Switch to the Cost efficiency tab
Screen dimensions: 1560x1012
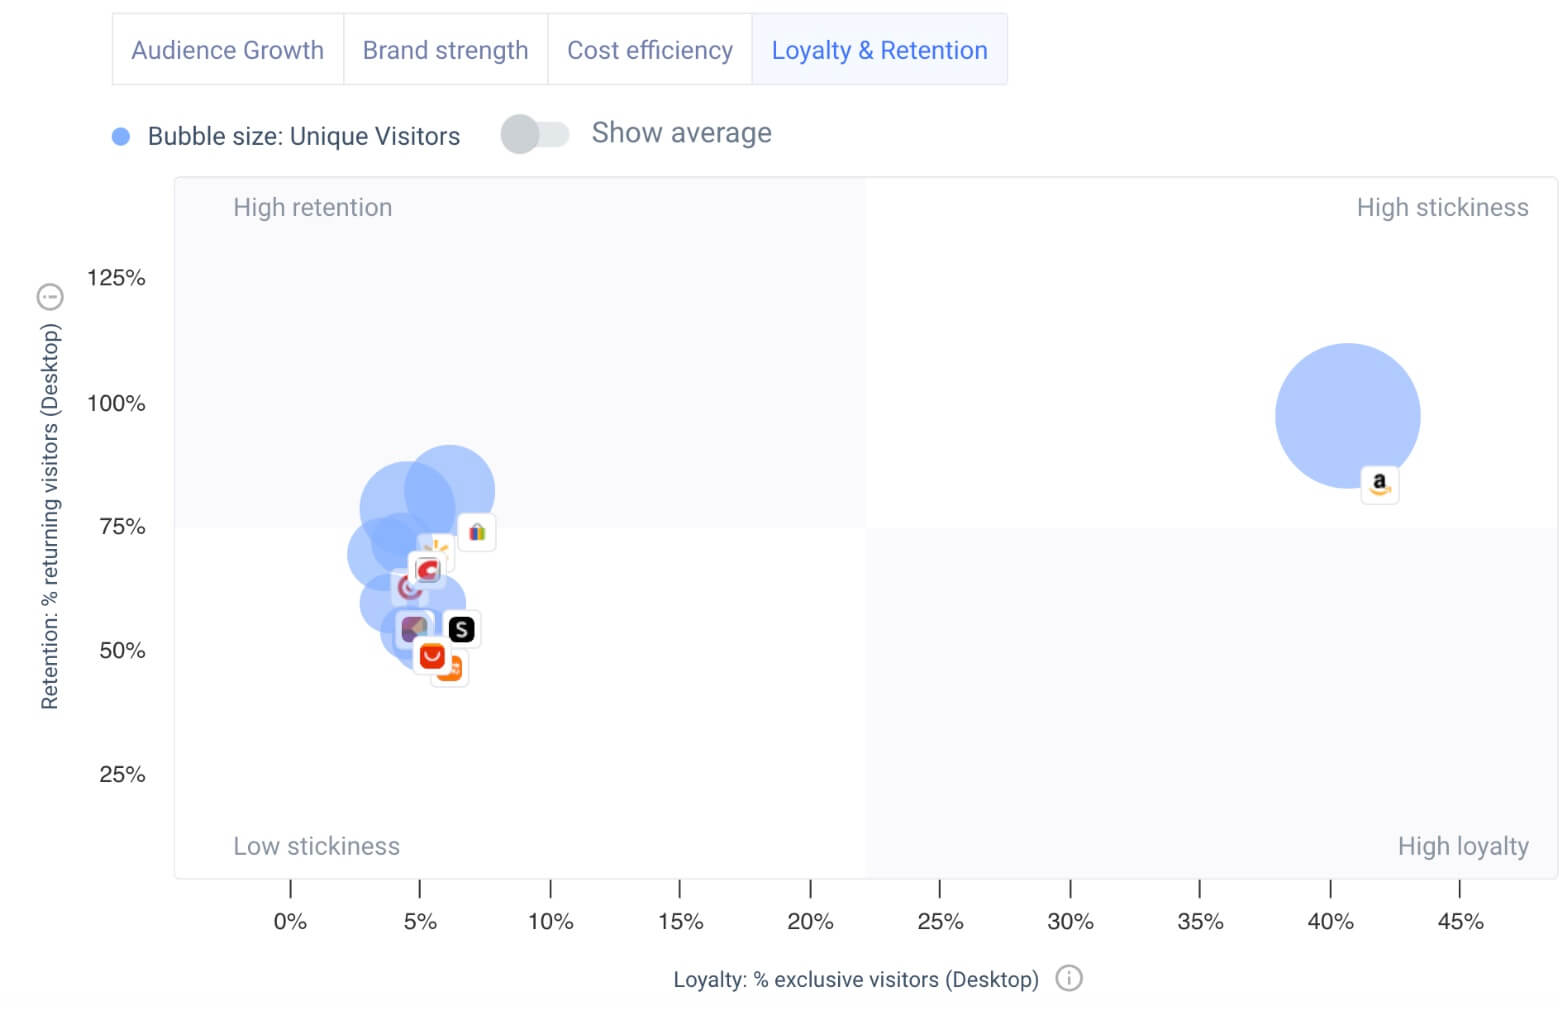[x=650, y=49]
